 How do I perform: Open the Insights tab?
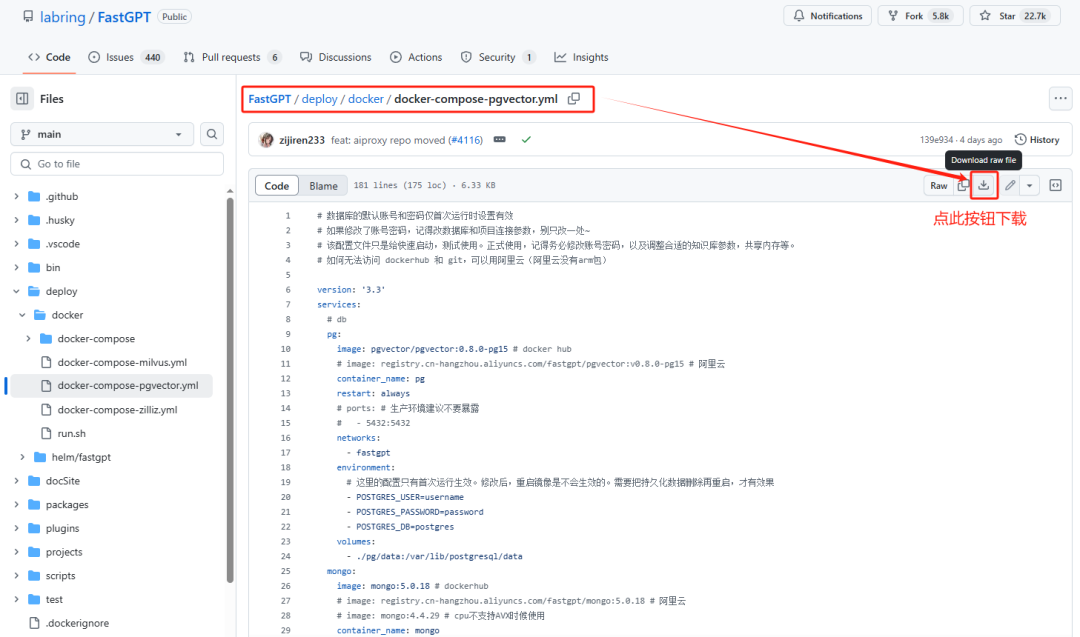581,57
